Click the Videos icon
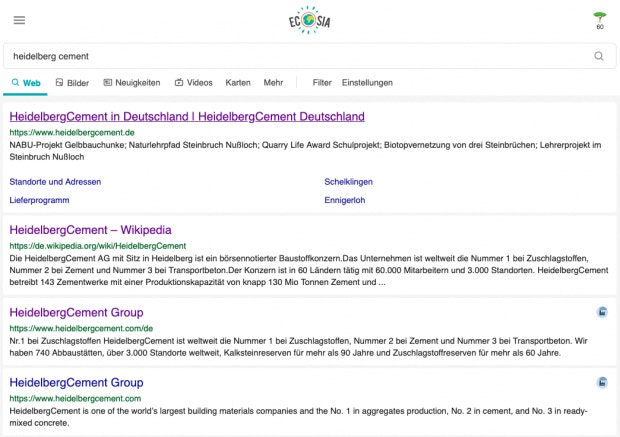620x437 pixels. [x=179, y=82]
